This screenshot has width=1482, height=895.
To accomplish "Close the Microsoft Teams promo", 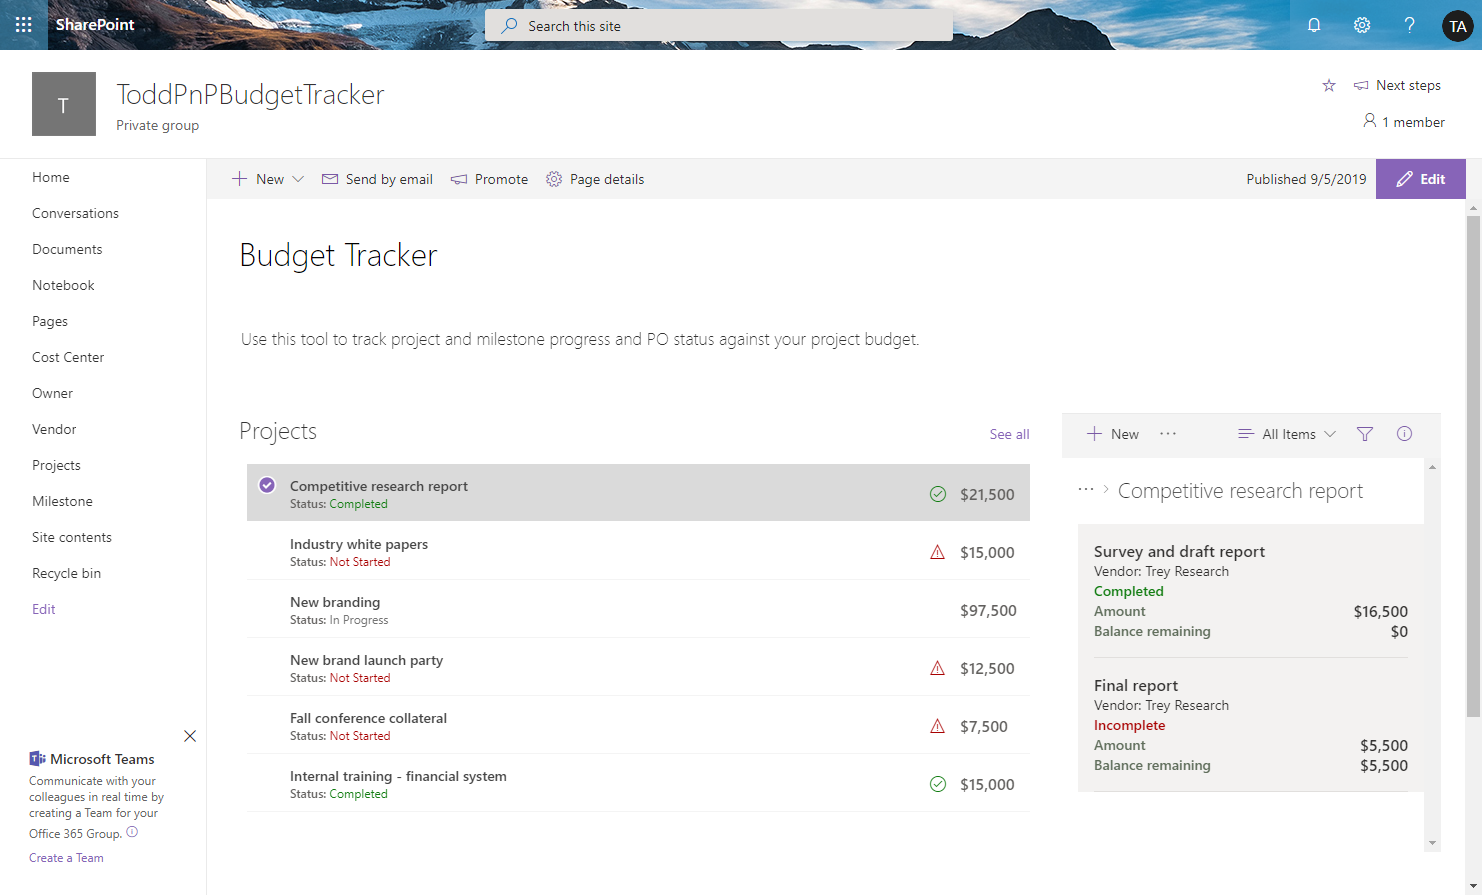I will tap(190, 736).
